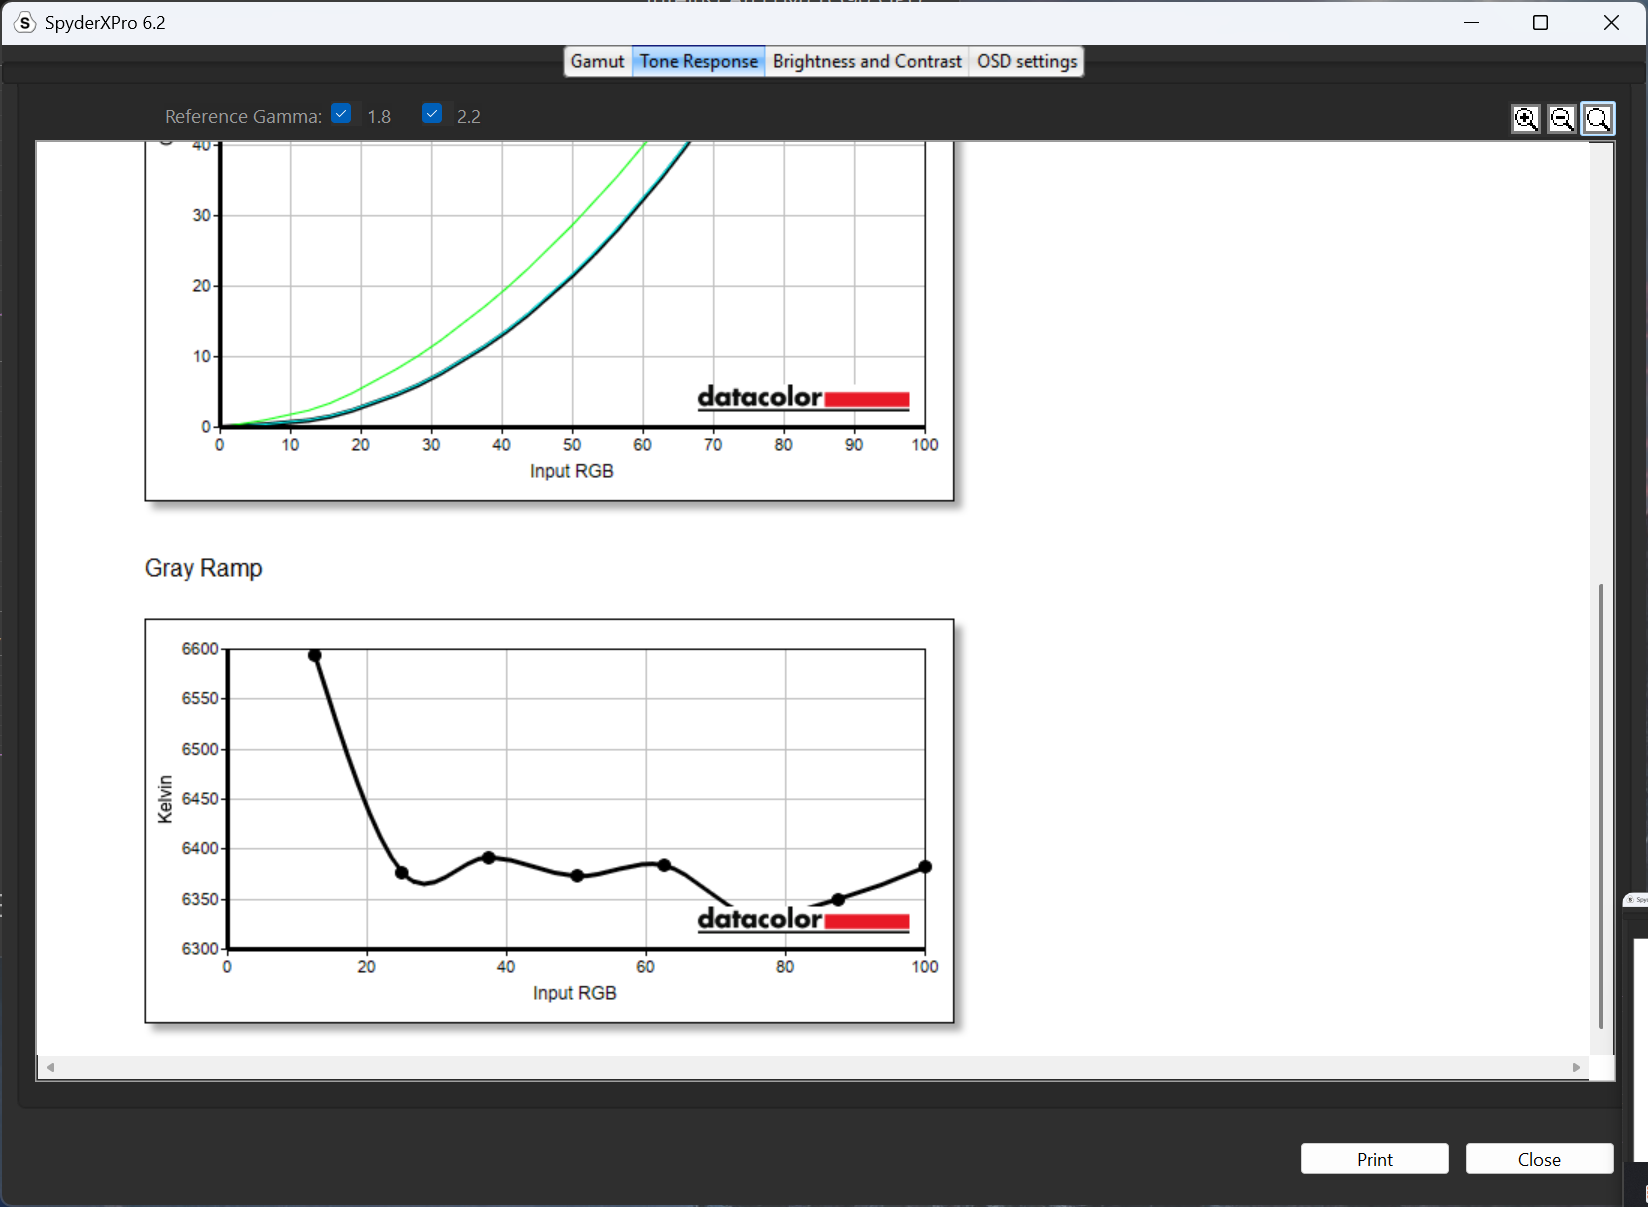Viewport: 1648px width, 1207px height.
Task: Click the Gray Ramp data point at 100 input
Action: coord(925,867)
